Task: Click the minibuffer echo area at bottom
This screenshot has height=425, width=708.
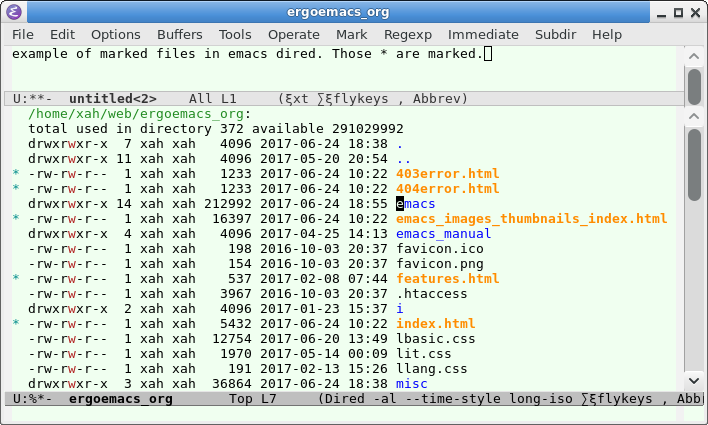Action: (343, 414)
